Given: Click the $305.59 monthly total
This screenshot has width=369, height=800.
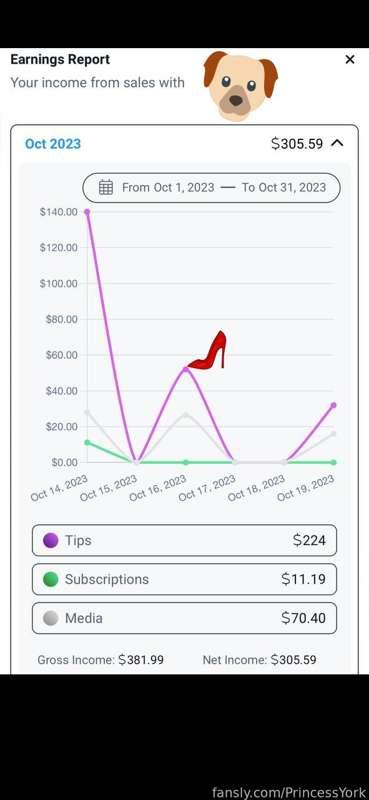Looking at the screenshot, I should point(297,144).
